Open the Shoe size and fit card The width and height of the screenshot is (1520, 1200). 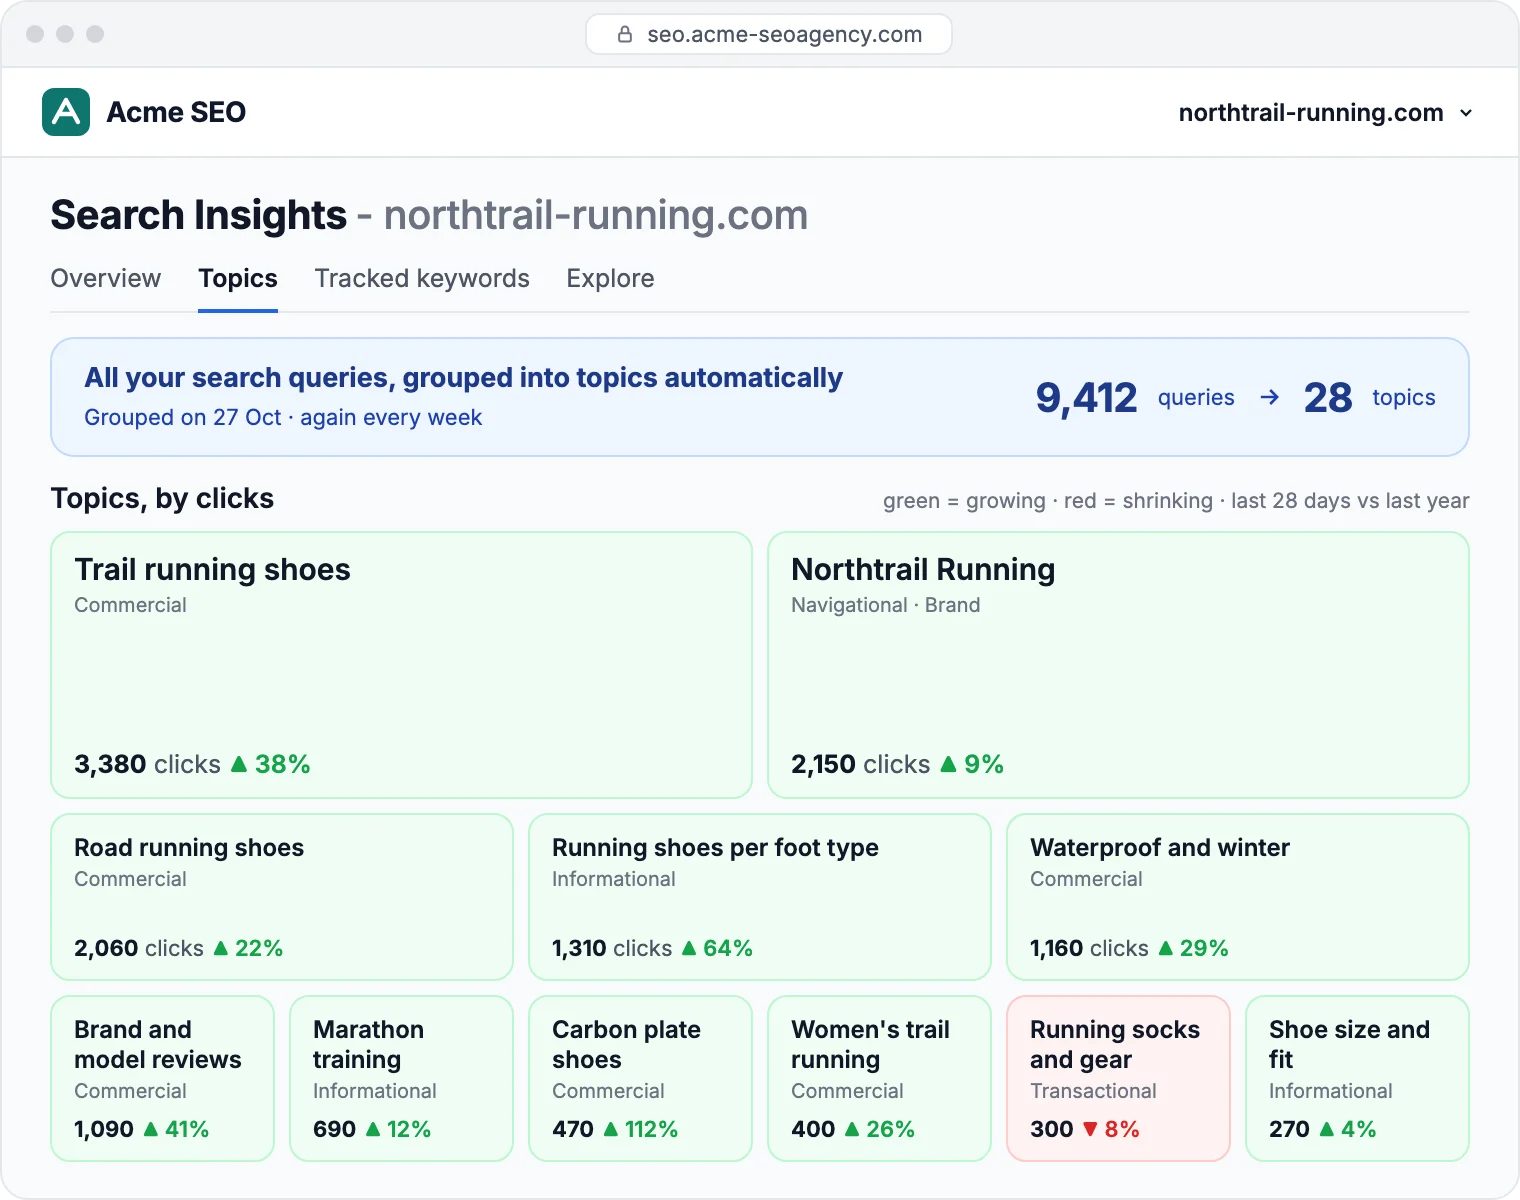(x=1357, y=1078)
